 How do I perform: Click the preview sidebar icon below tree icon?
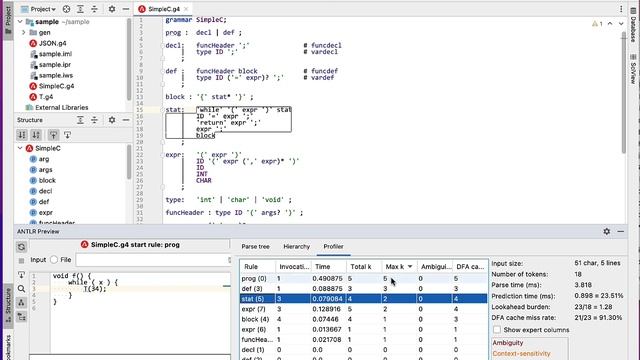click(x=22, y=317)
